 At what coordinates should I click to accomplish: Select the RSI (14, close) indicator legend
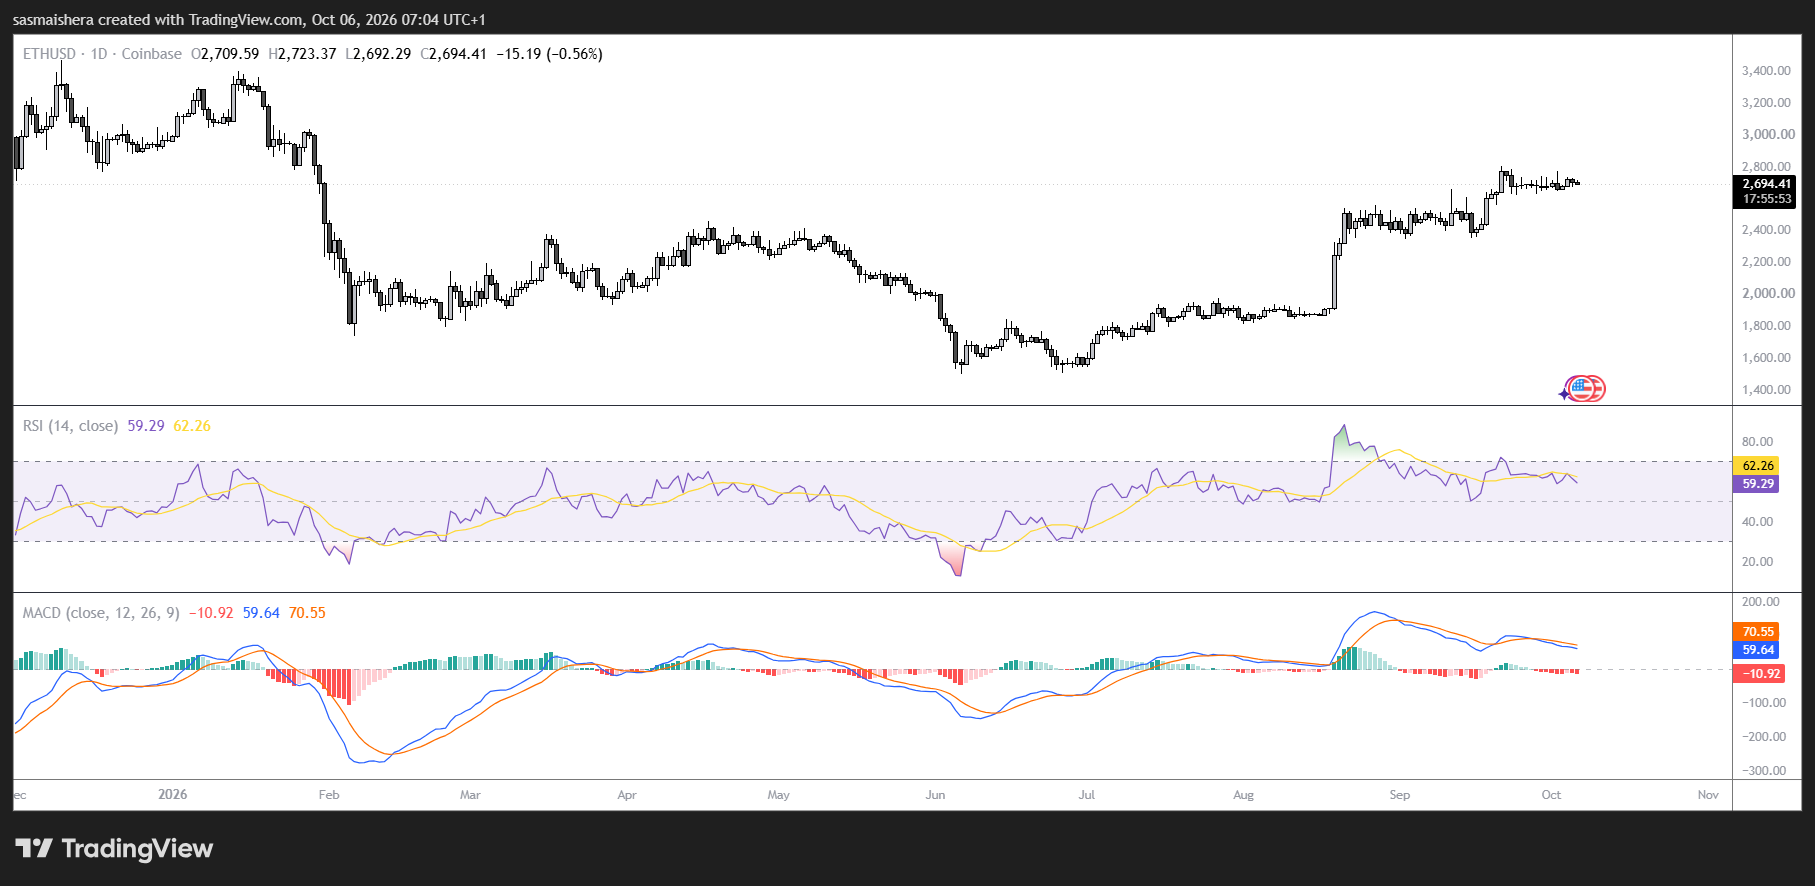point(70,426)
